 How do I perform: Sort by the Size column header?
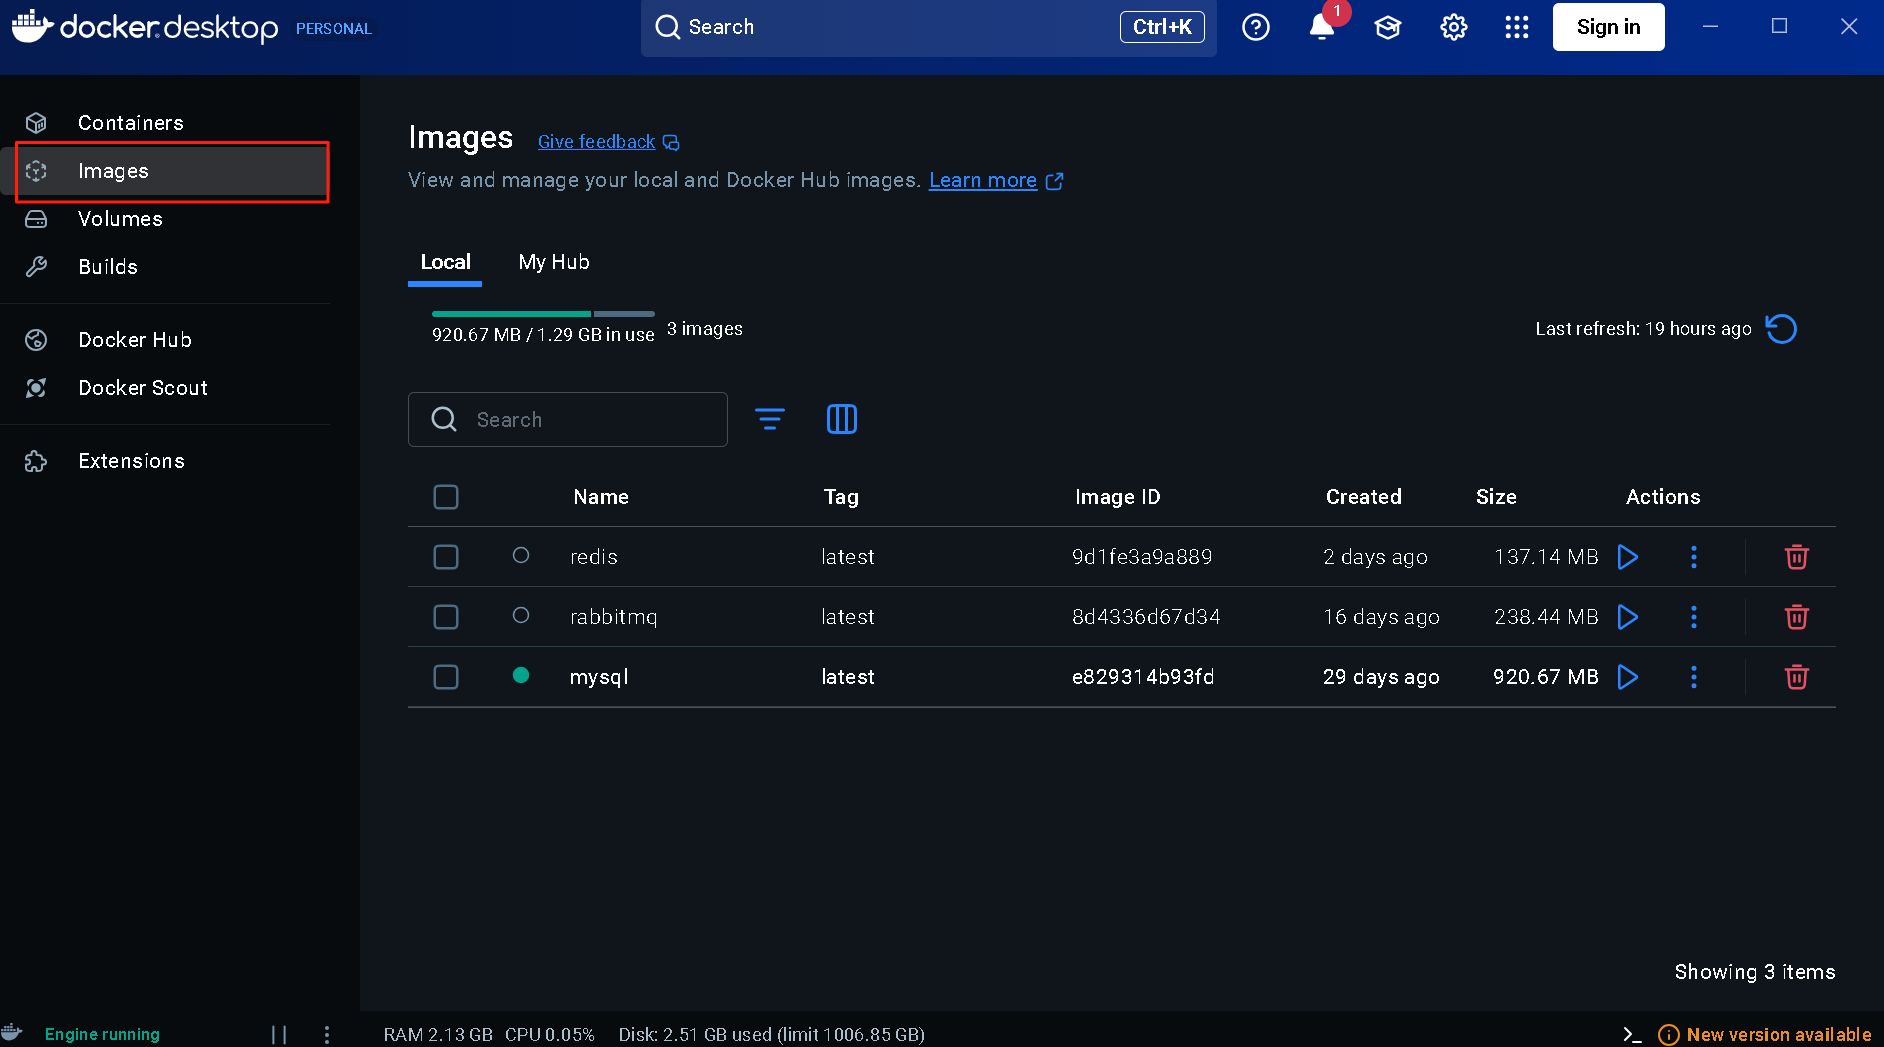pos(1496,497)
